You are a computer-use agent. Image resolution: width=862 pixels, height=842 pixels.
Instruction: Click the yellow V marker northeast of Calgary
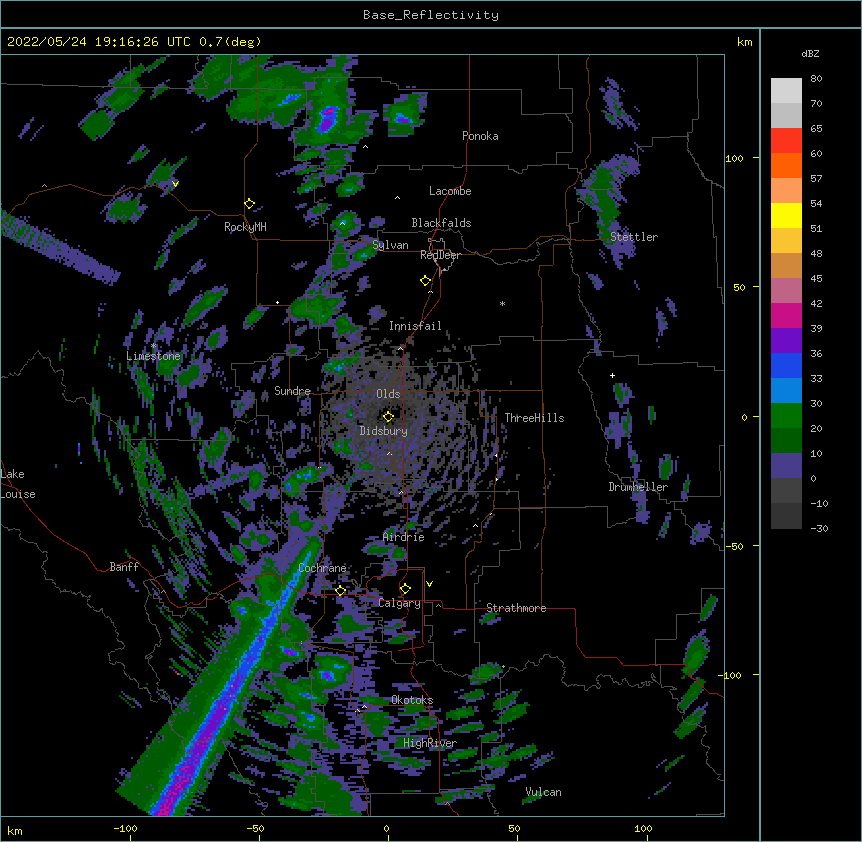tap(429, 584)
